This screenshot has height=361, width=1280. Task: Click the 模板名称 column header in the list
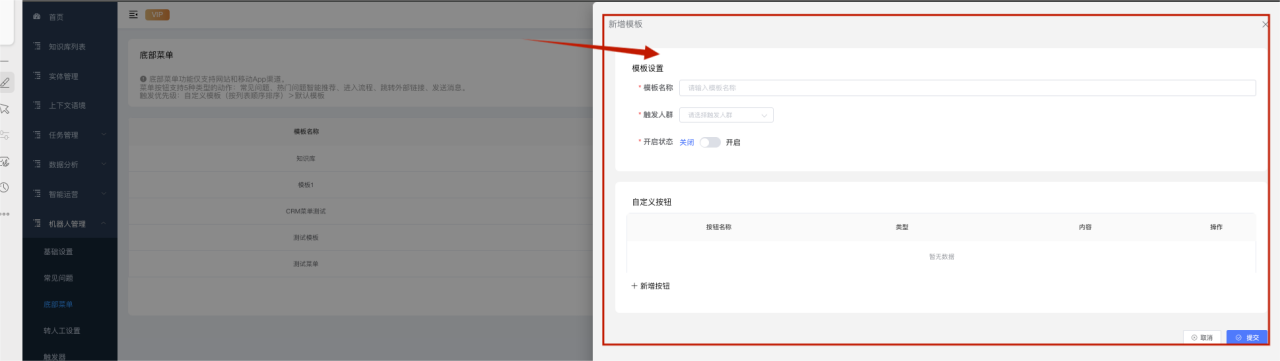click(x=306, y=131)
